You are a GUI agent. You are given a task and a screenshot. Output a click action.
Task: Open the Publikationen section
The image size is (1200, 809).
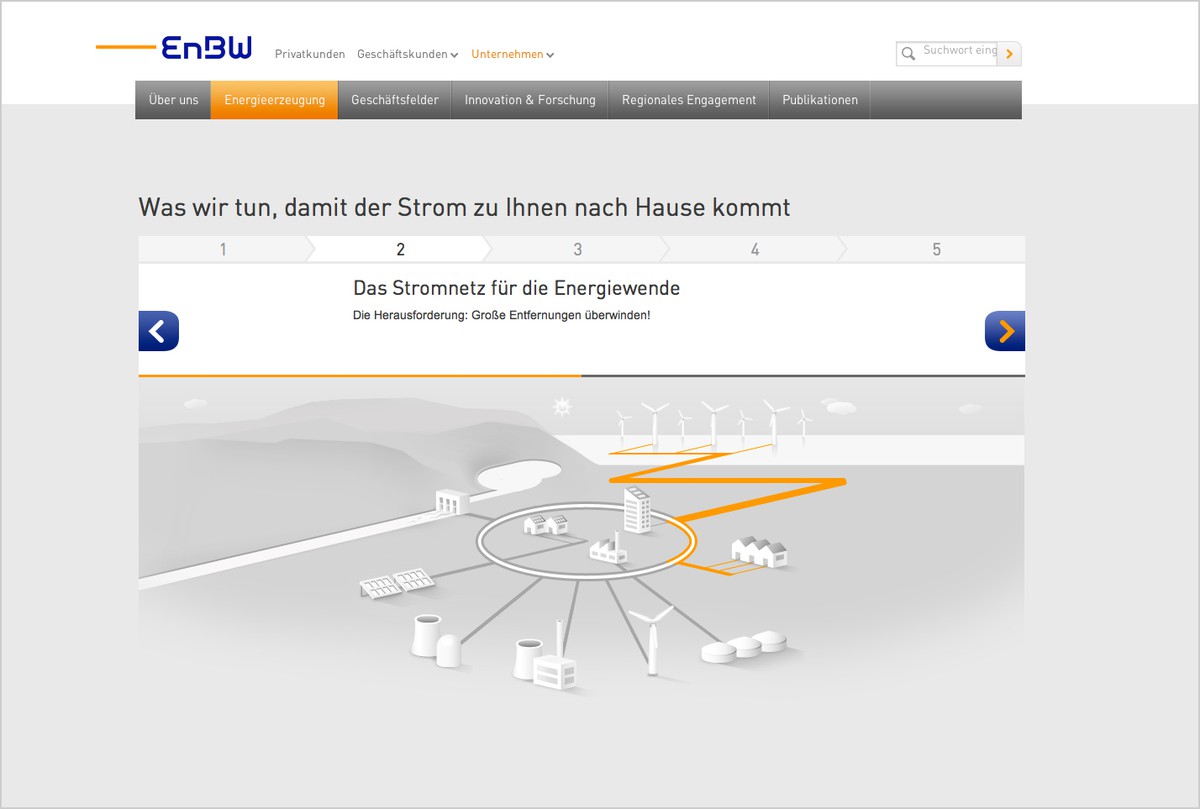click(x=820, y=100)
